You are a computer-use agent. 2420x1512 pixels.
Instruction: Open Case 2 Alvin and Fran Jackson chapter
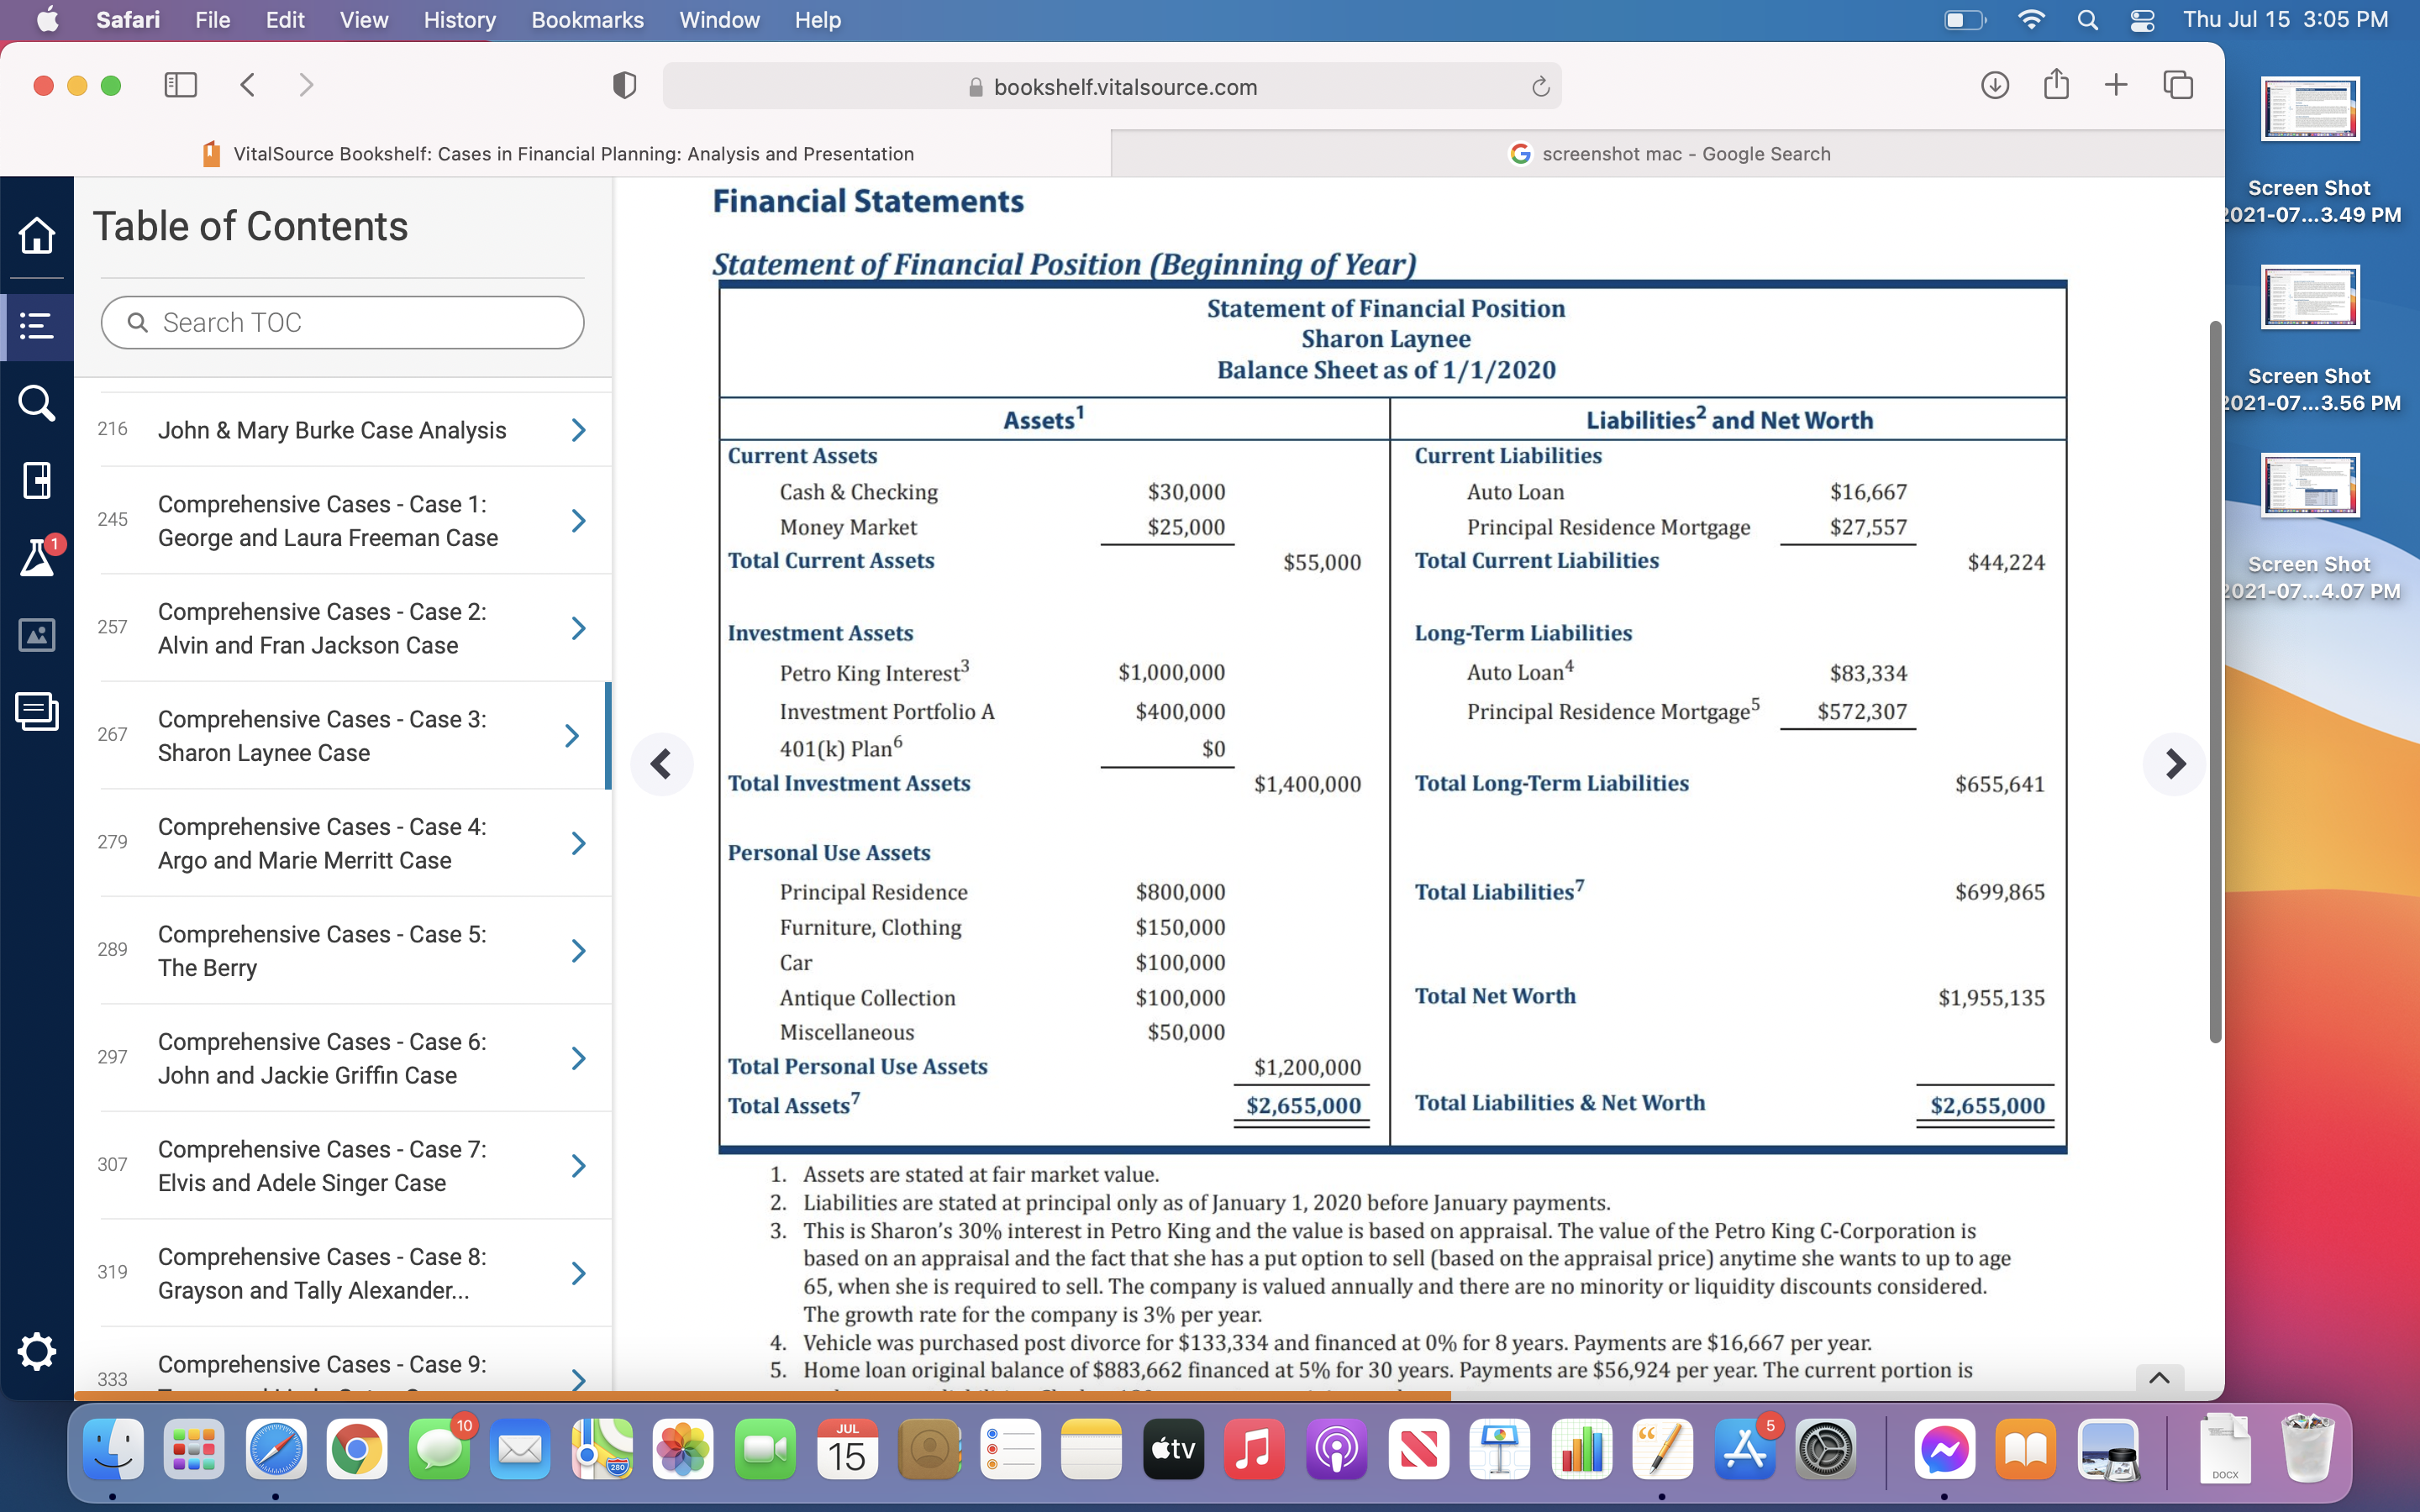(x=322, y=628)
